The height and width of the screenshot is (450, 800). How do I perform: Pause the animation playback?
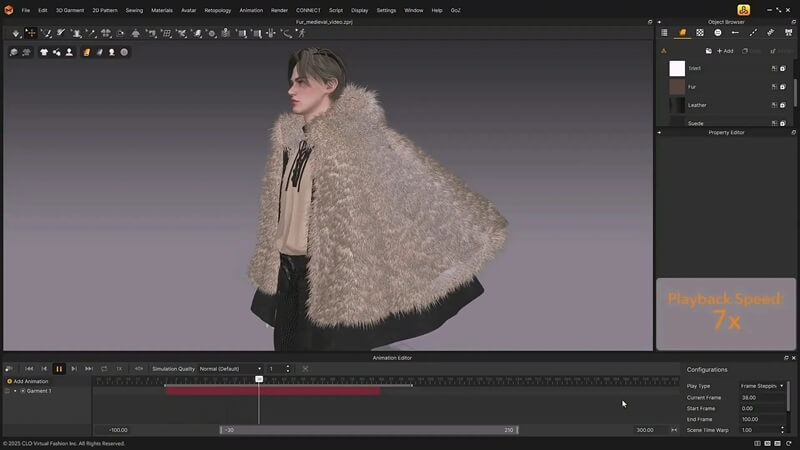pyautogui.click(x=59, y=369)
